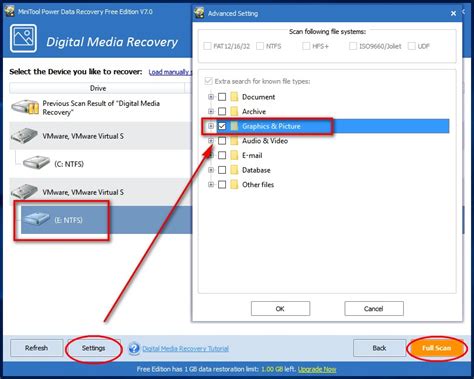Check the Other files checkbox
The width and height of the screenshot is (474, 379).
click(x=222, y=185)
